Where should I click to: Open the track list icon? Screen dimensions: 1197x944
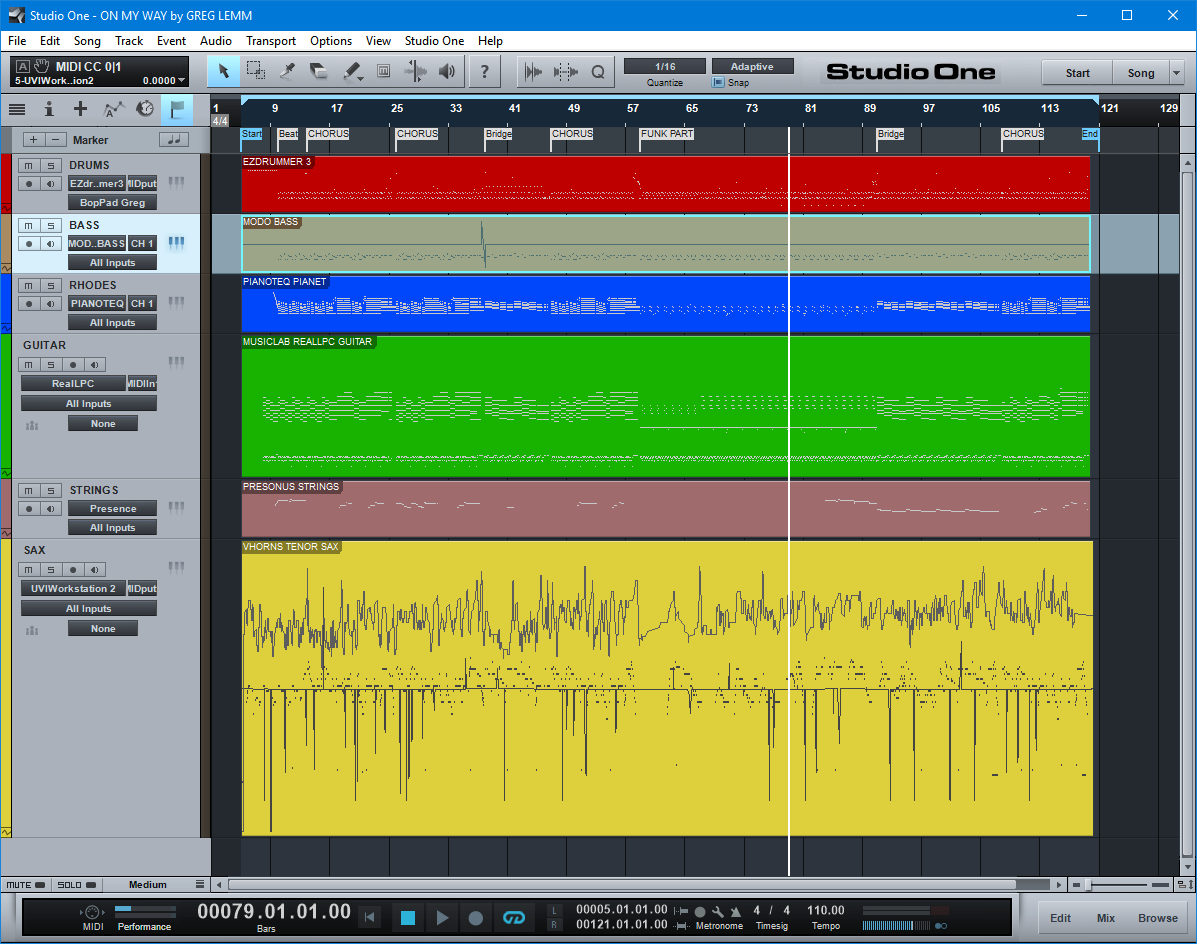pyautogui.click(x=17, y=110)
